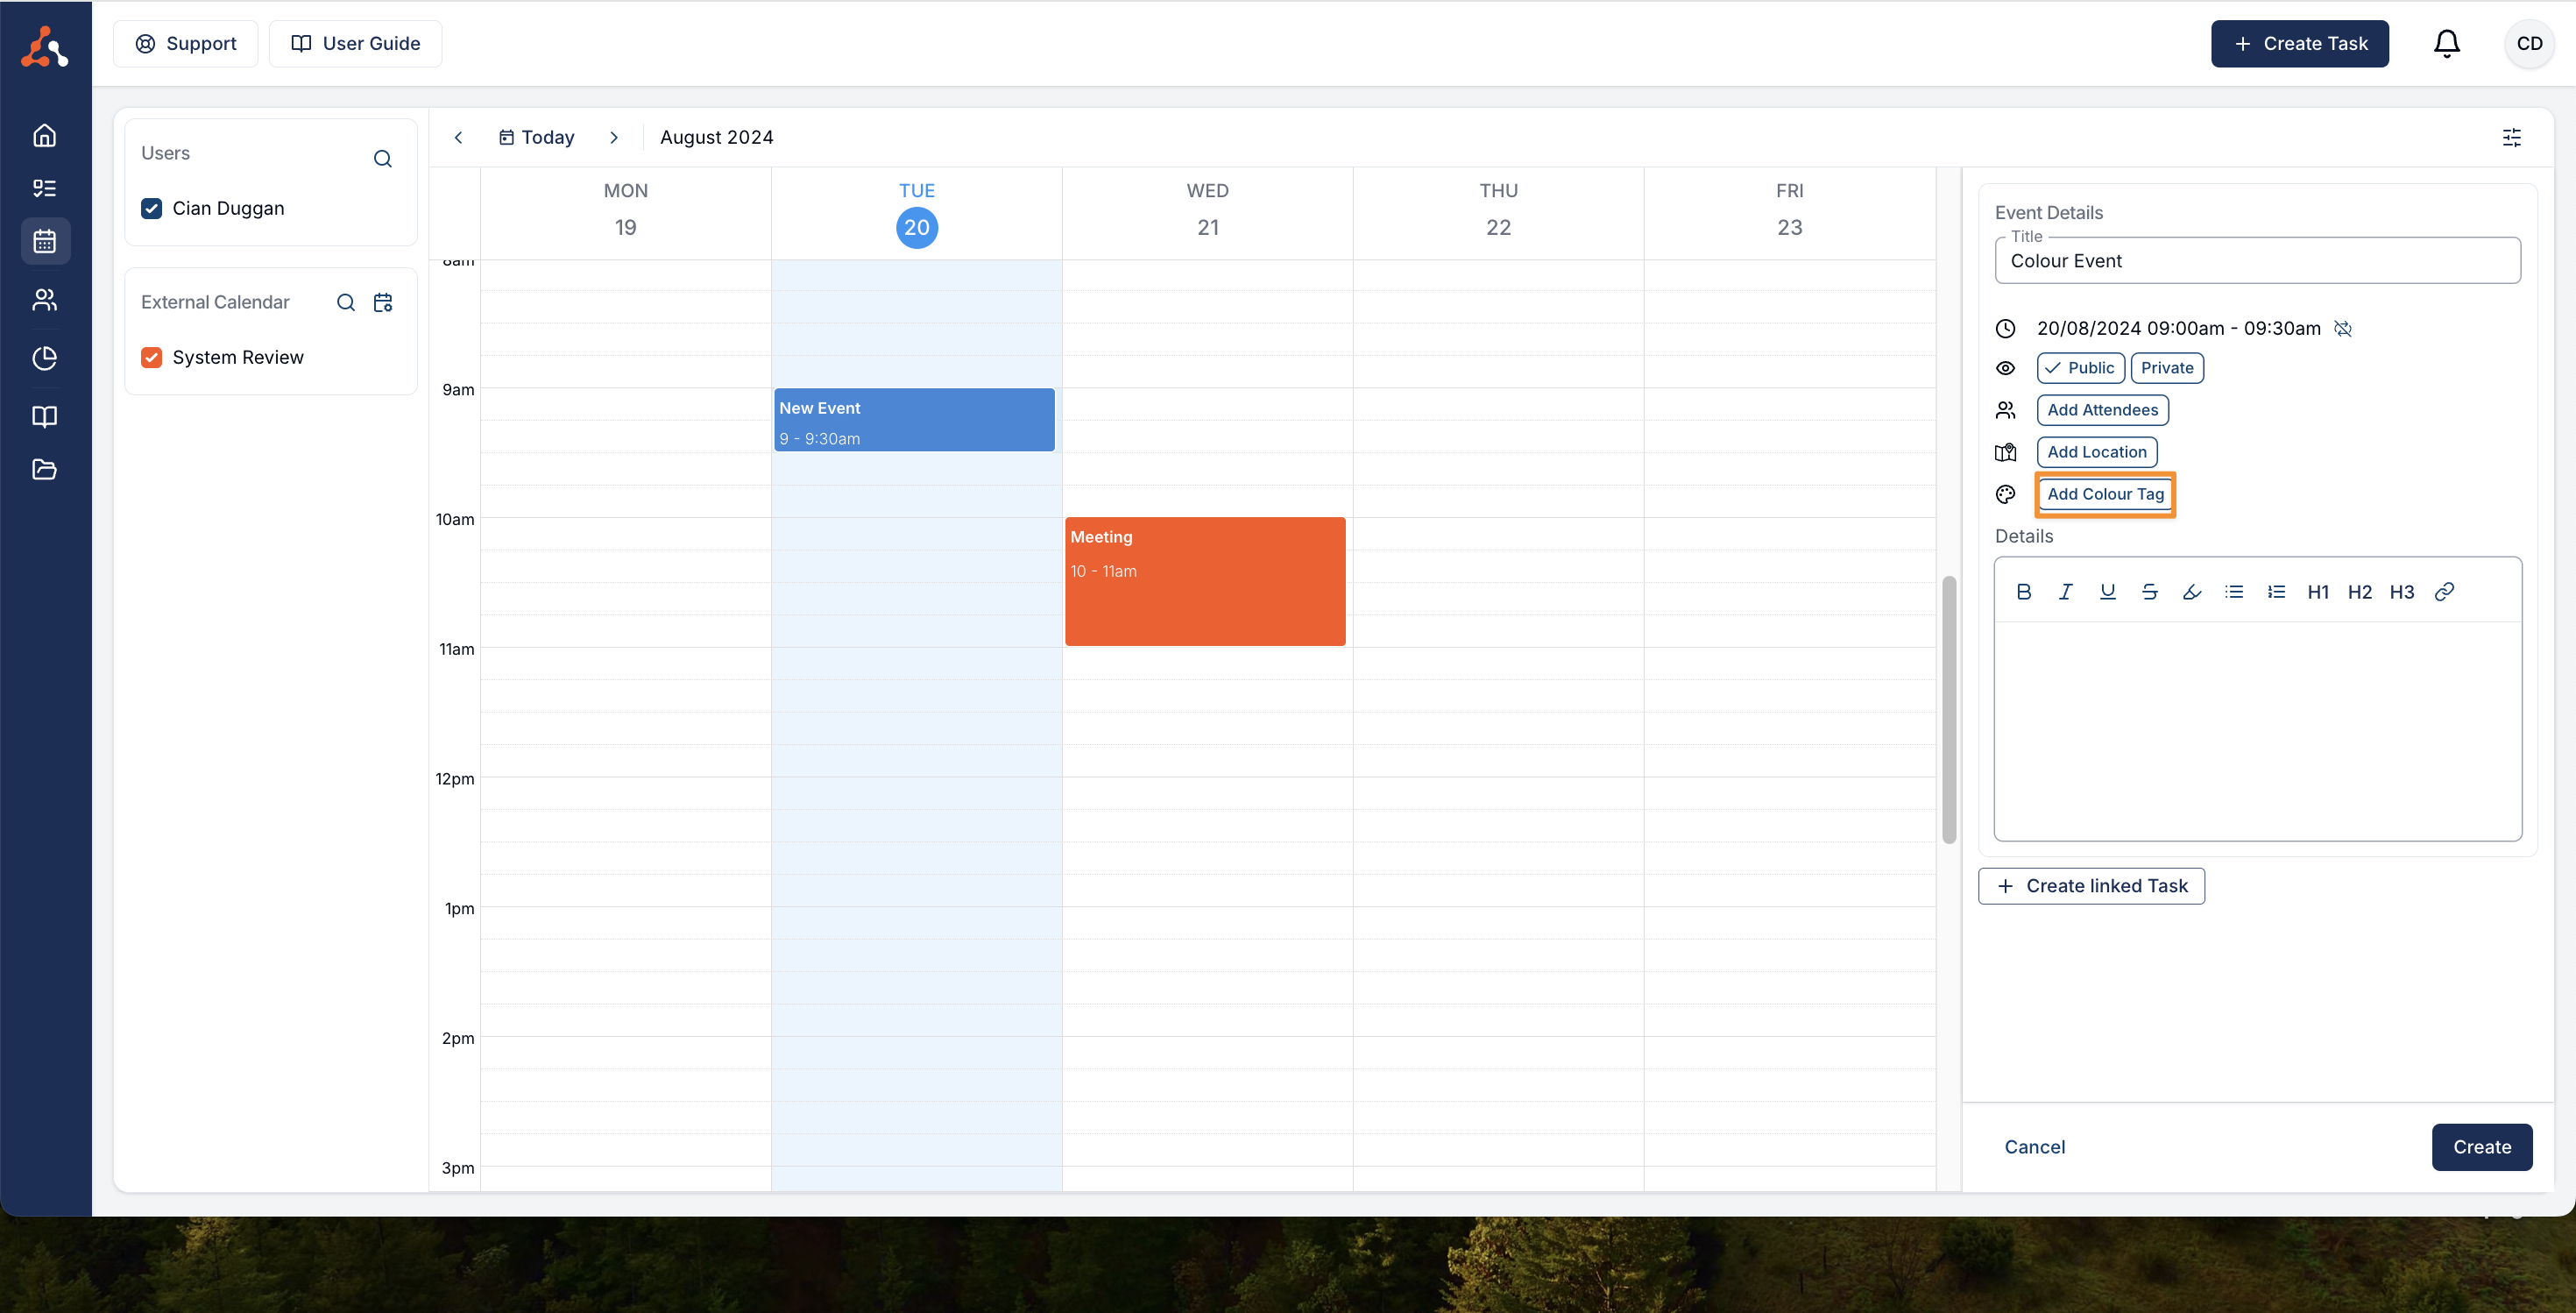Insert link in details editor
The image size is (2576, 1313).
[x=2444, y=592]
